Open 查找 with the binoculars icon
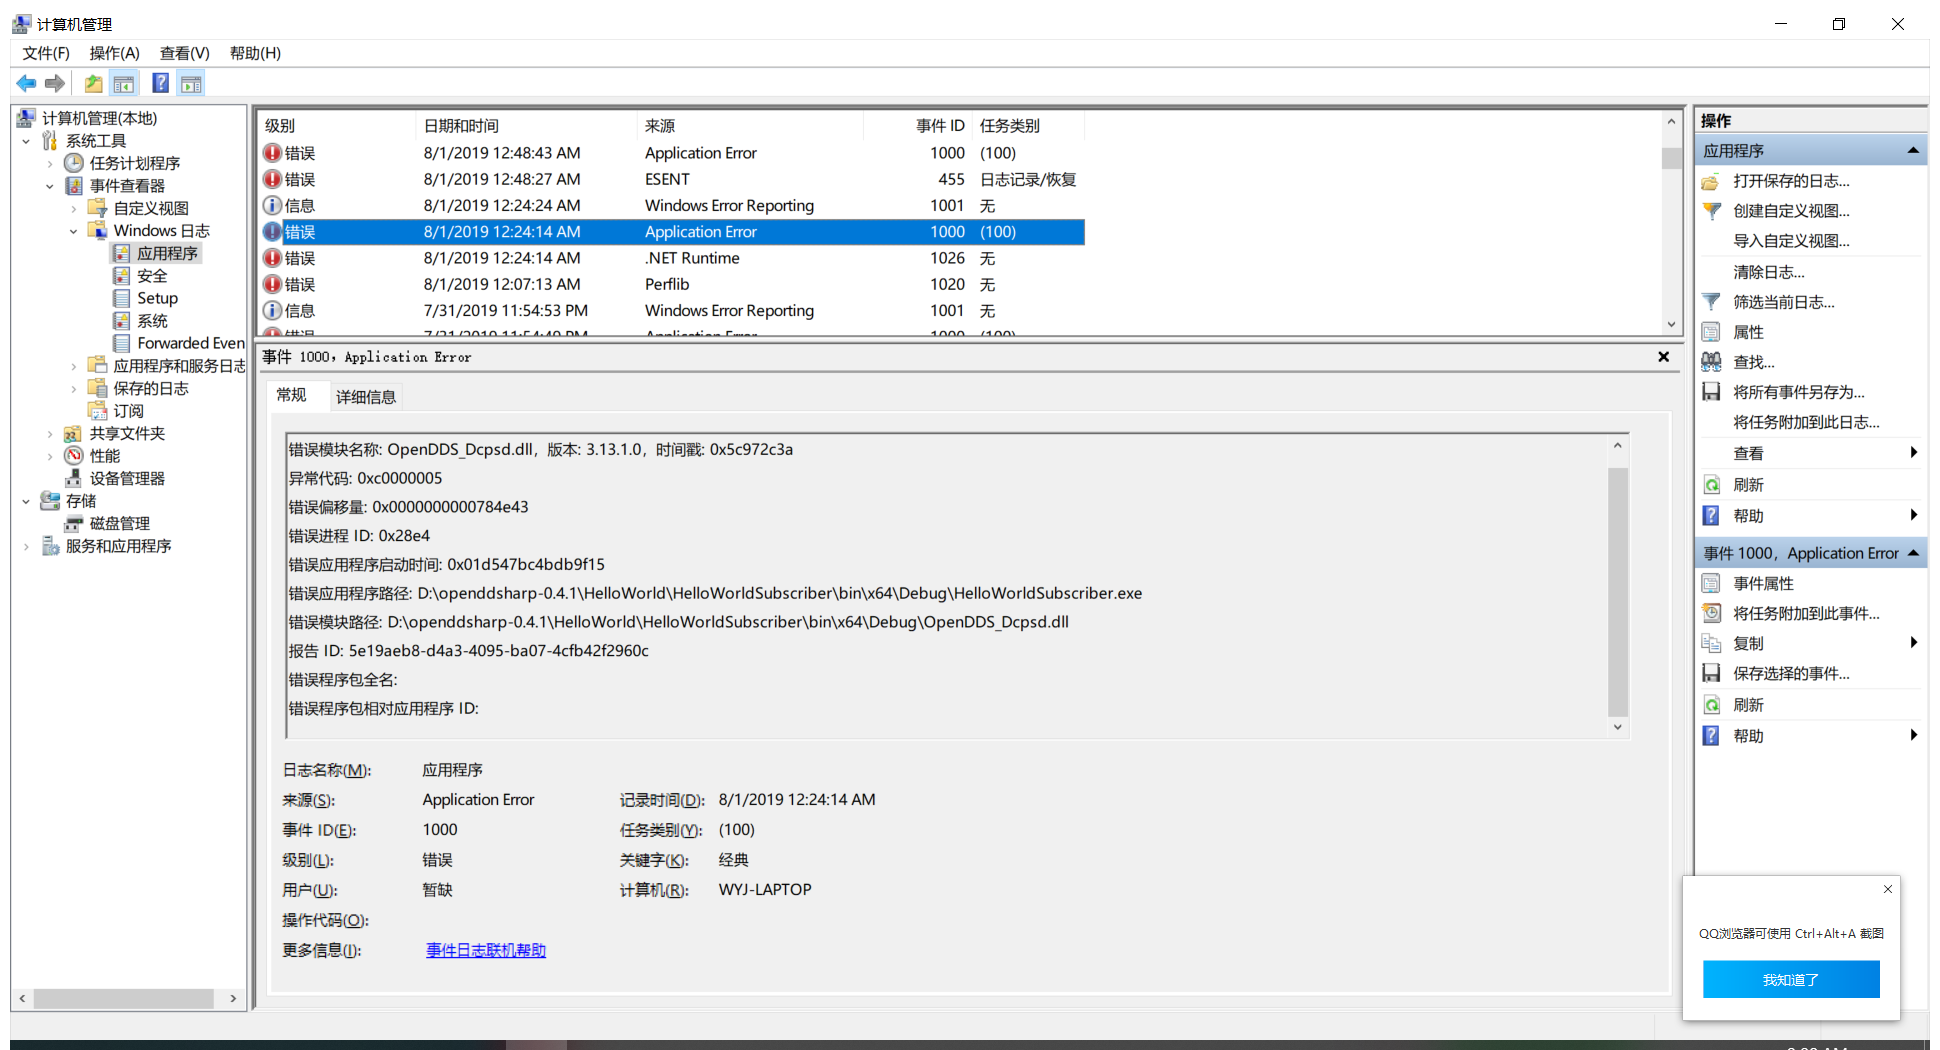Screen dimensions: 1940x1050 tap(1711, 361)
